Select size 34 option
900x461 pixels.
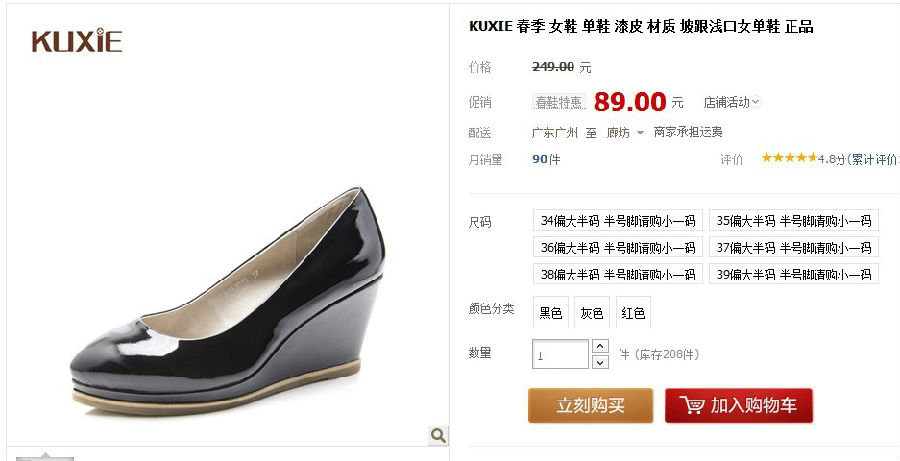pyautogui.click(x=618, y=220)
